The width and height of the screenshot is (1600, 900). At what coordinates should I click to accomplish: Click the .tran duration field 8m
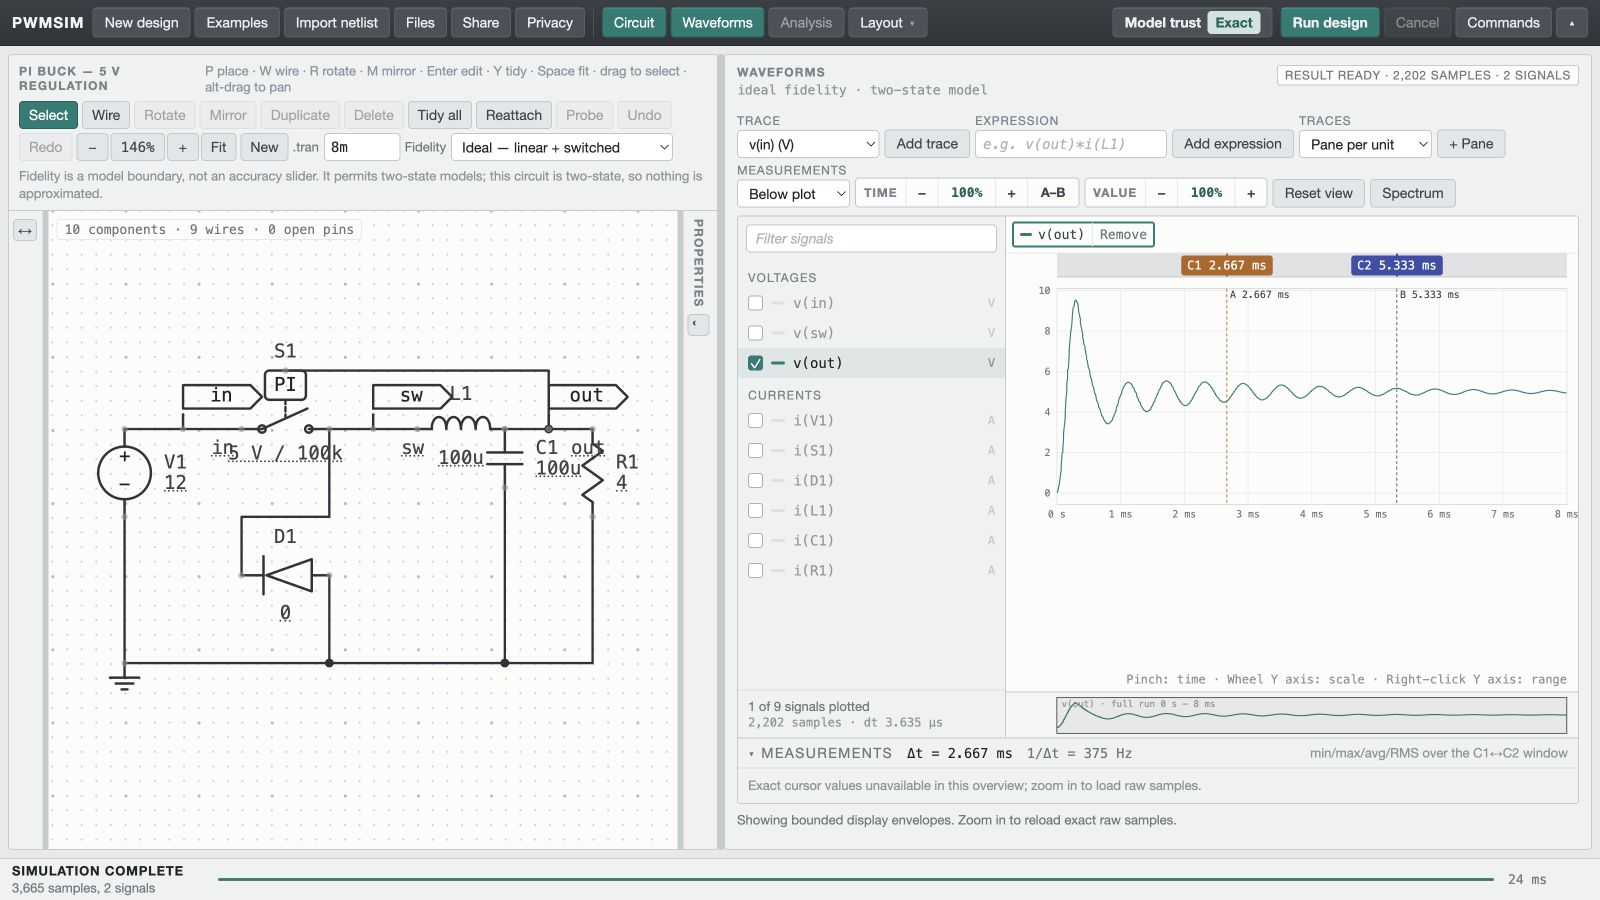[x=361, y=147]
